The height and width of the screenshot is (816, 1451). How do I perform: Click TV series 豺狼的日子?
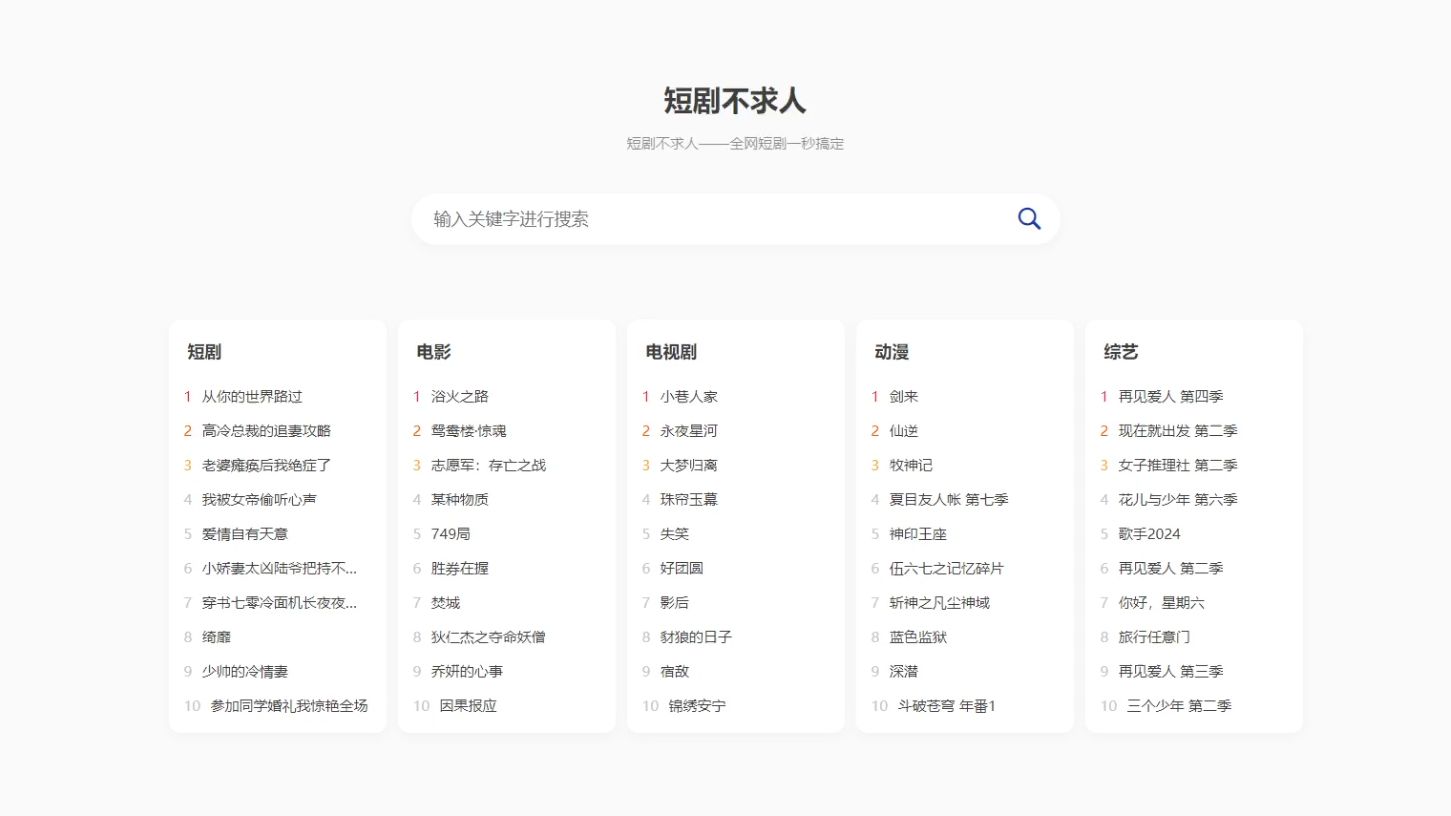696,637
